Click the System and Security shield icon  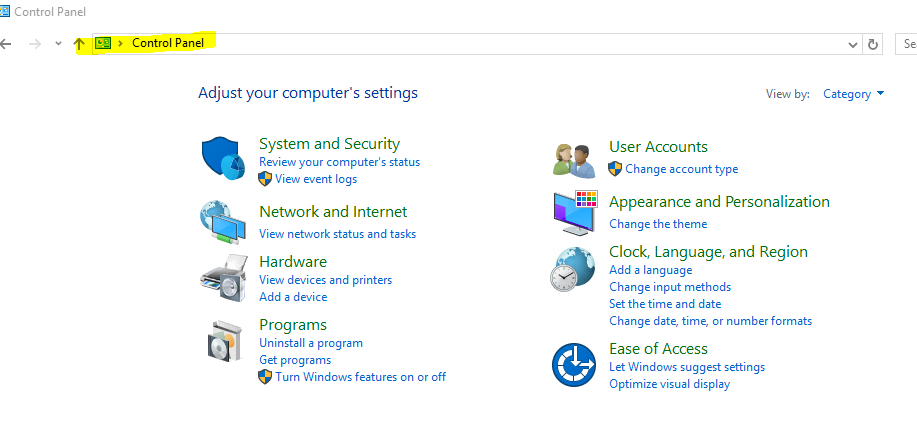[223, 160]
